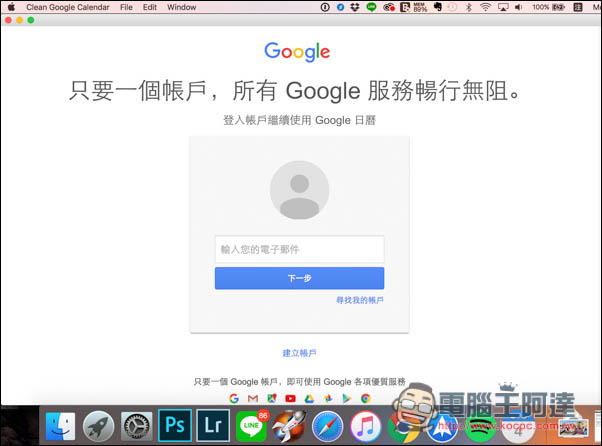Open the File menu

(126, 7)
